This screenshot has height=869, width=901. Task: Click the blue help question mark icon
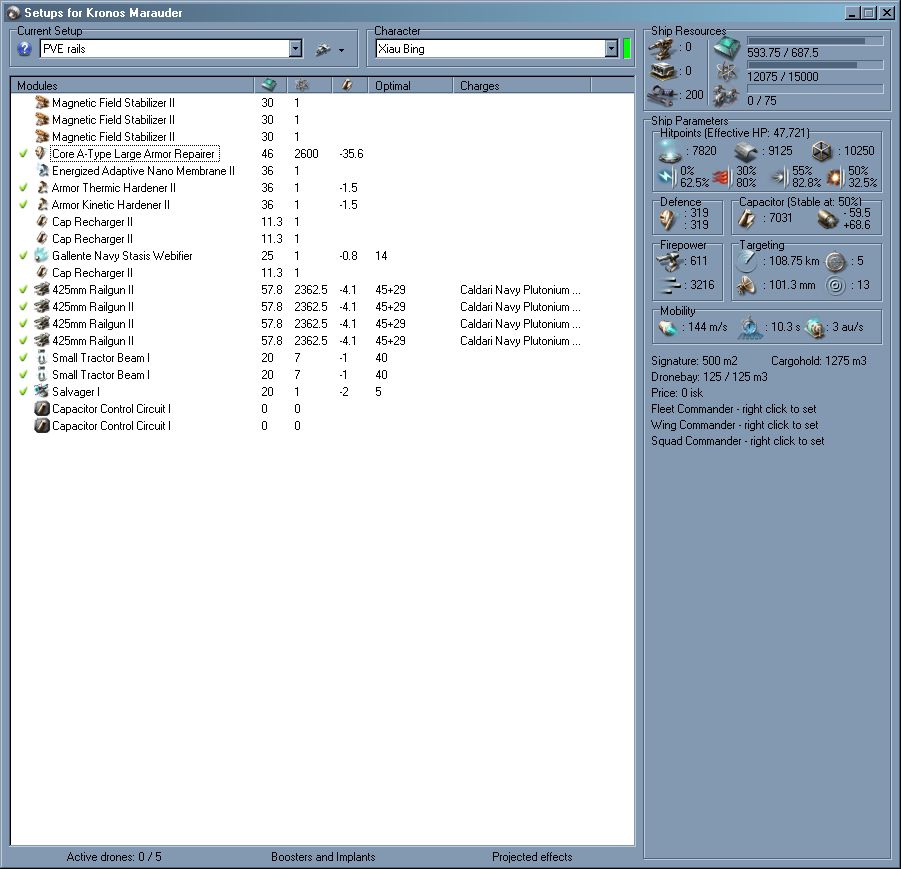24,49
